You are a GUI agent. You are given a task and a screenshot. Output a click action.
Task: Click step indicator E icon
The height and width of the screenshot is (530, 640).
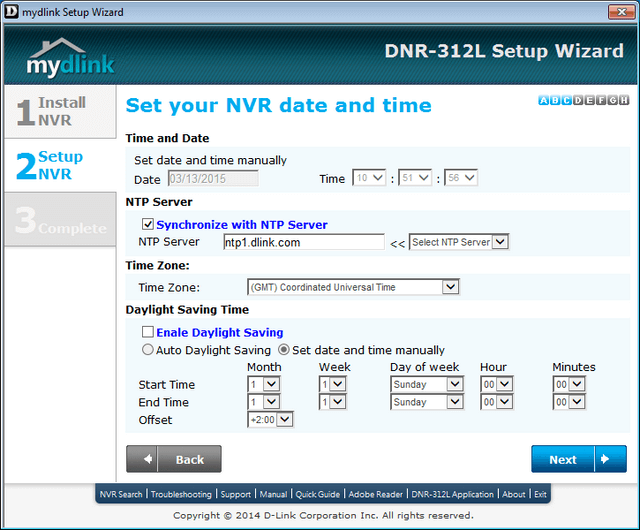coord(589,100)
